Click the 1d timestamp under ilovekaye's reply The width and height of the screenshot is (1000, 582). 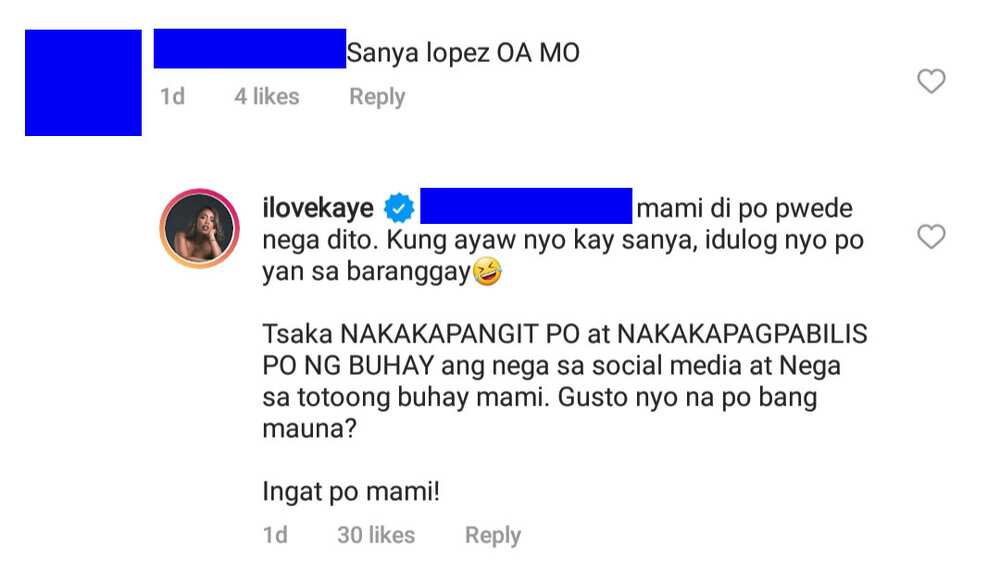tap(275, 535)
